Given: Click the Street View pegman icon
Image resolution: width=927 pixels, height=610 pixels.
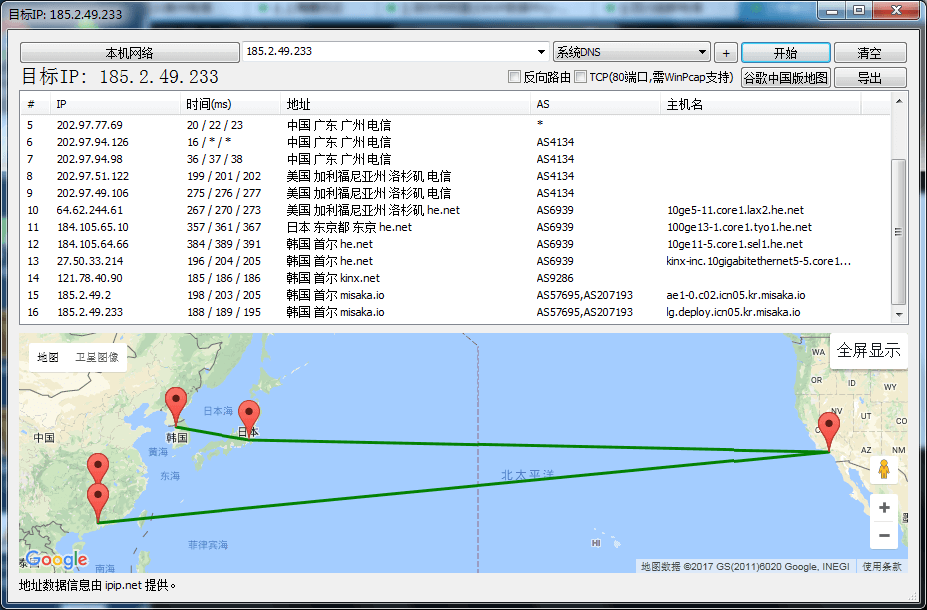Looking at the screenshot, I should click(883, 470).
